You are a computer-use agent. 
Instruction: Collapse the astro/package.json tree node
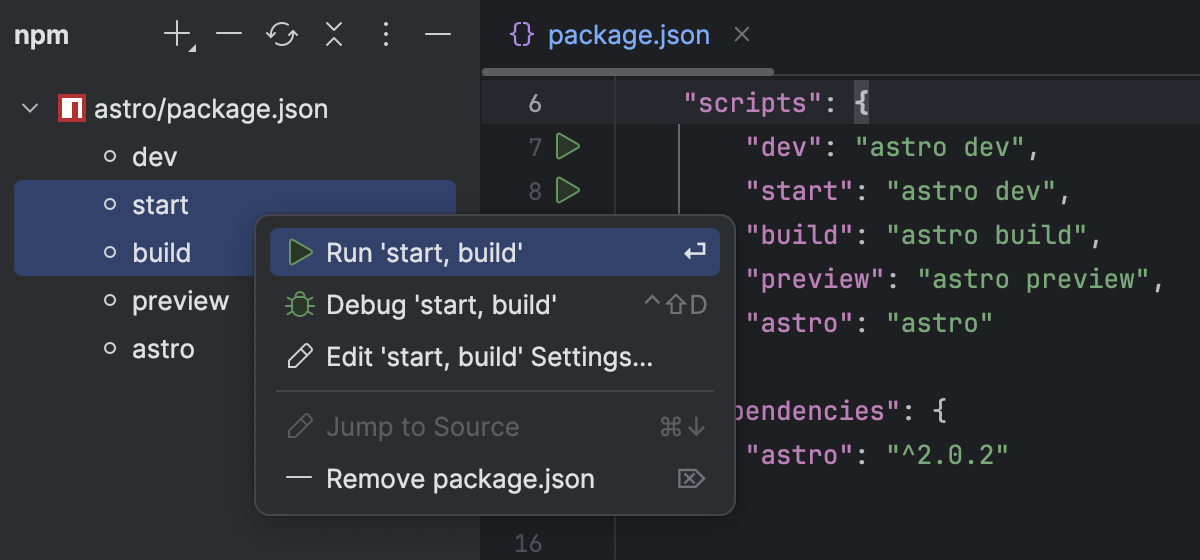click(x=30, y=108)
